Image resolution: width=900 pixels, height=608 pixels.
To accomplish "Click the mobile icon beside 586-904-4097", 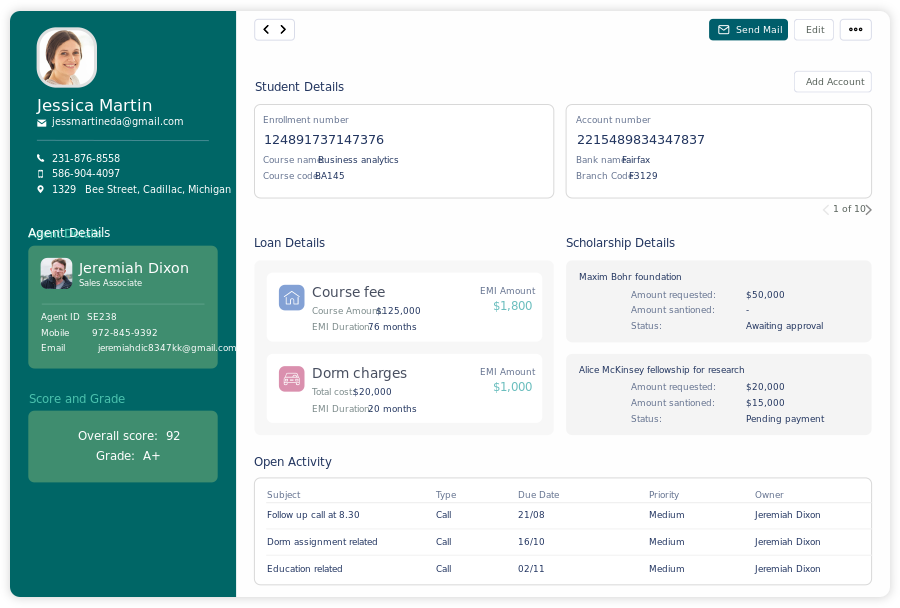I will tap(41, 174).
